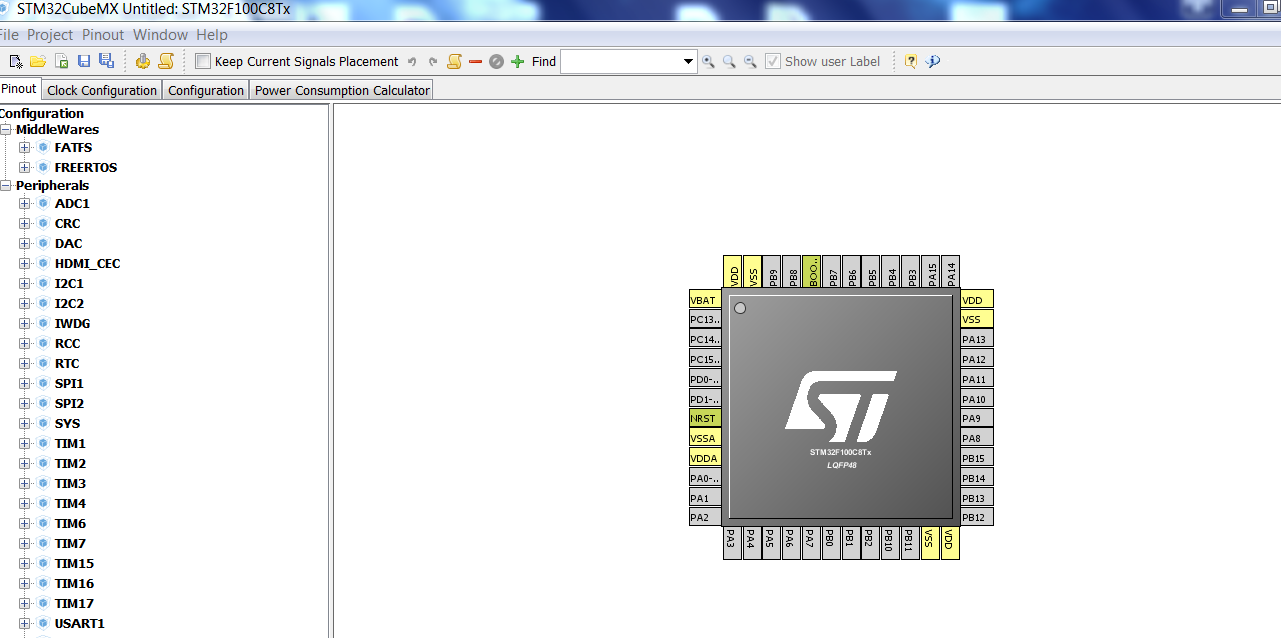Select the Pinout tab
This screenshot has height=638, width=1281.
(19, 89)
